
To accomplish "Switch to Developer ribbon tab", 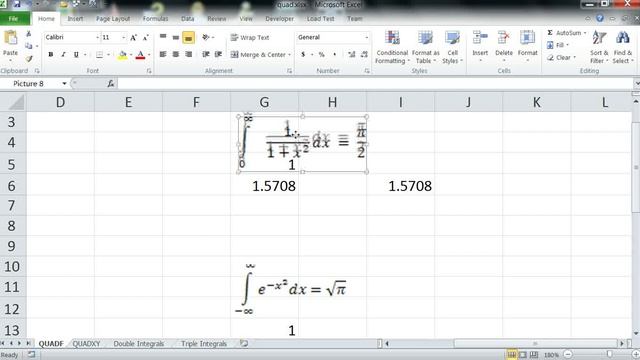I will tap(279, 19).
